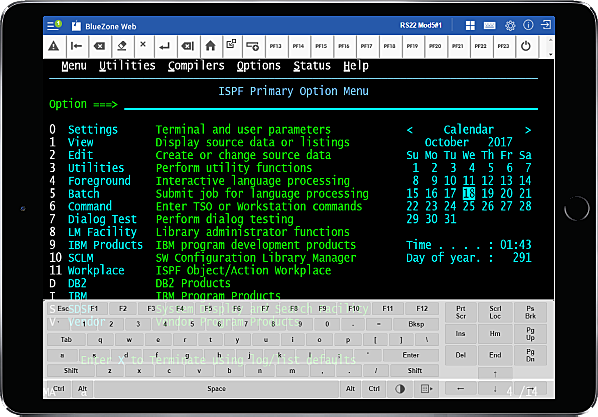Select the SCLM option
The image size is (598, 417).
coord(80,258)
